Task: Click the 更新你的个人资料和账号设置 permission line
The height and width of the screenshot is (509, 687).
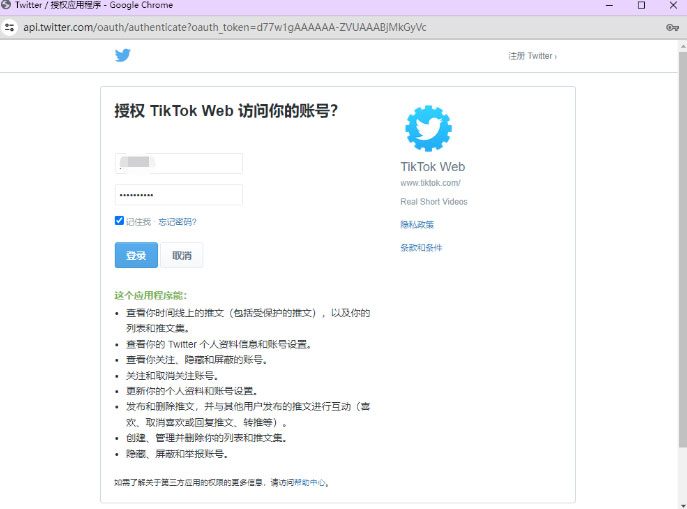Action: click(x=191, y=391)
